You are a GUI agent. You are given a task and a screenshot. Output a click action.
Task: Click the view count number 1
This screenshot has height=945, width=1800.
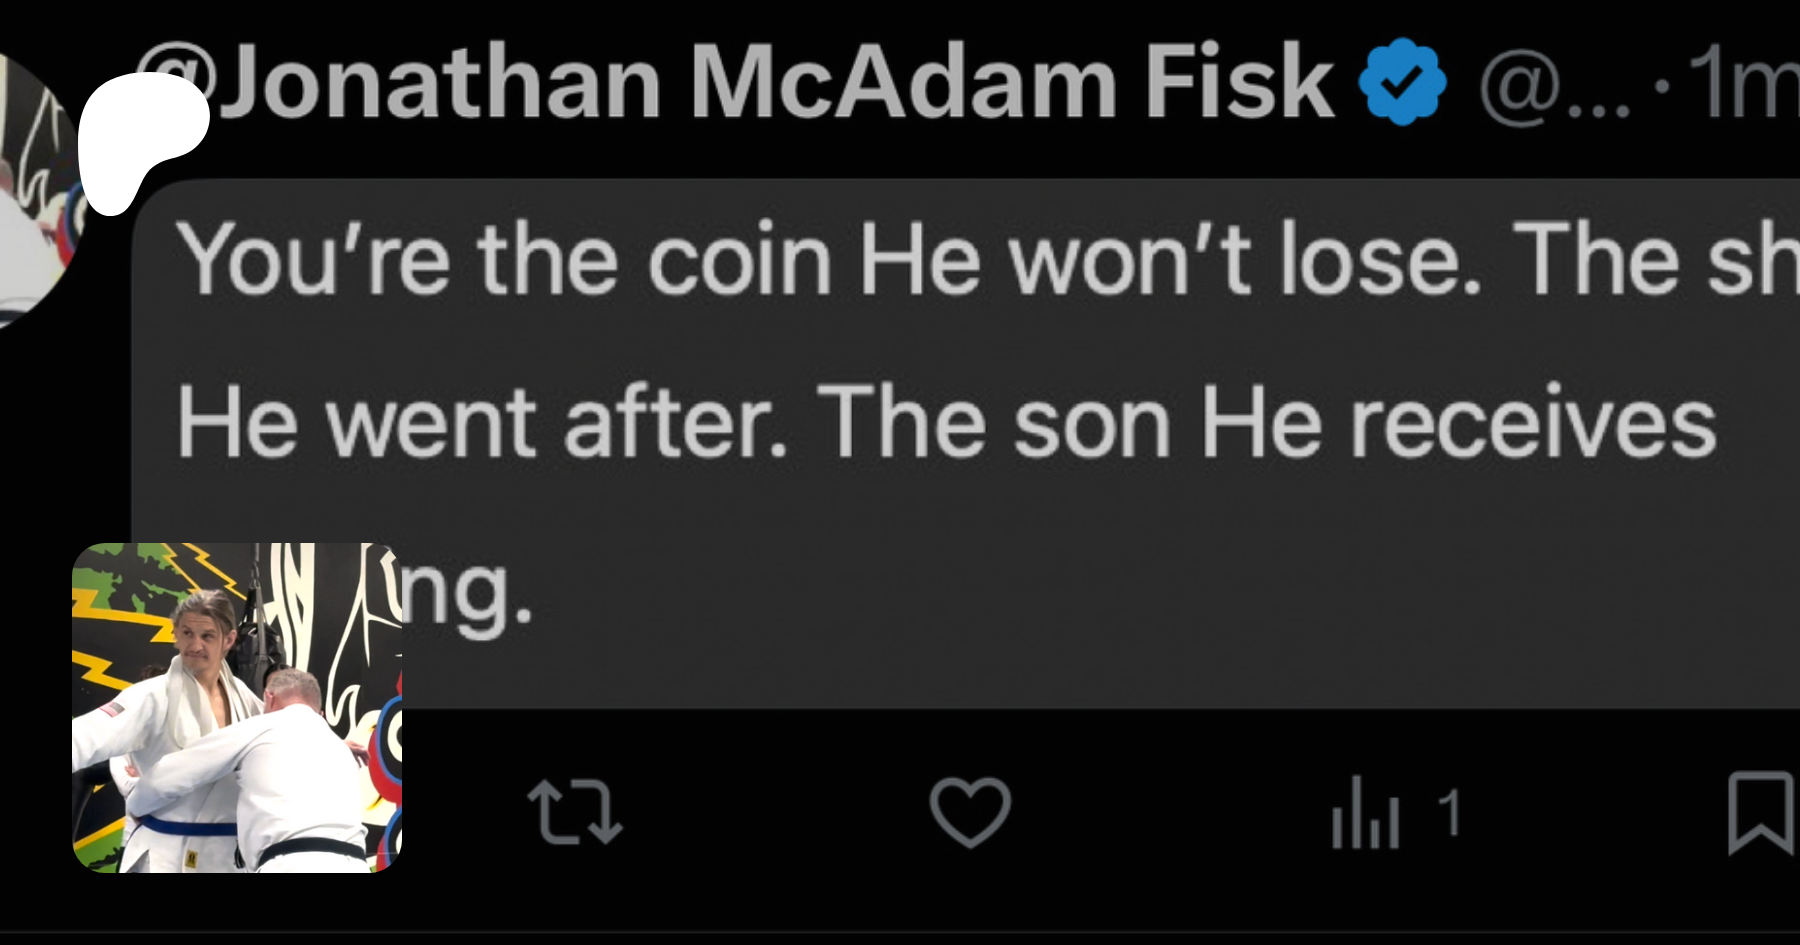pyautogui.click(x=1449, y=812)
